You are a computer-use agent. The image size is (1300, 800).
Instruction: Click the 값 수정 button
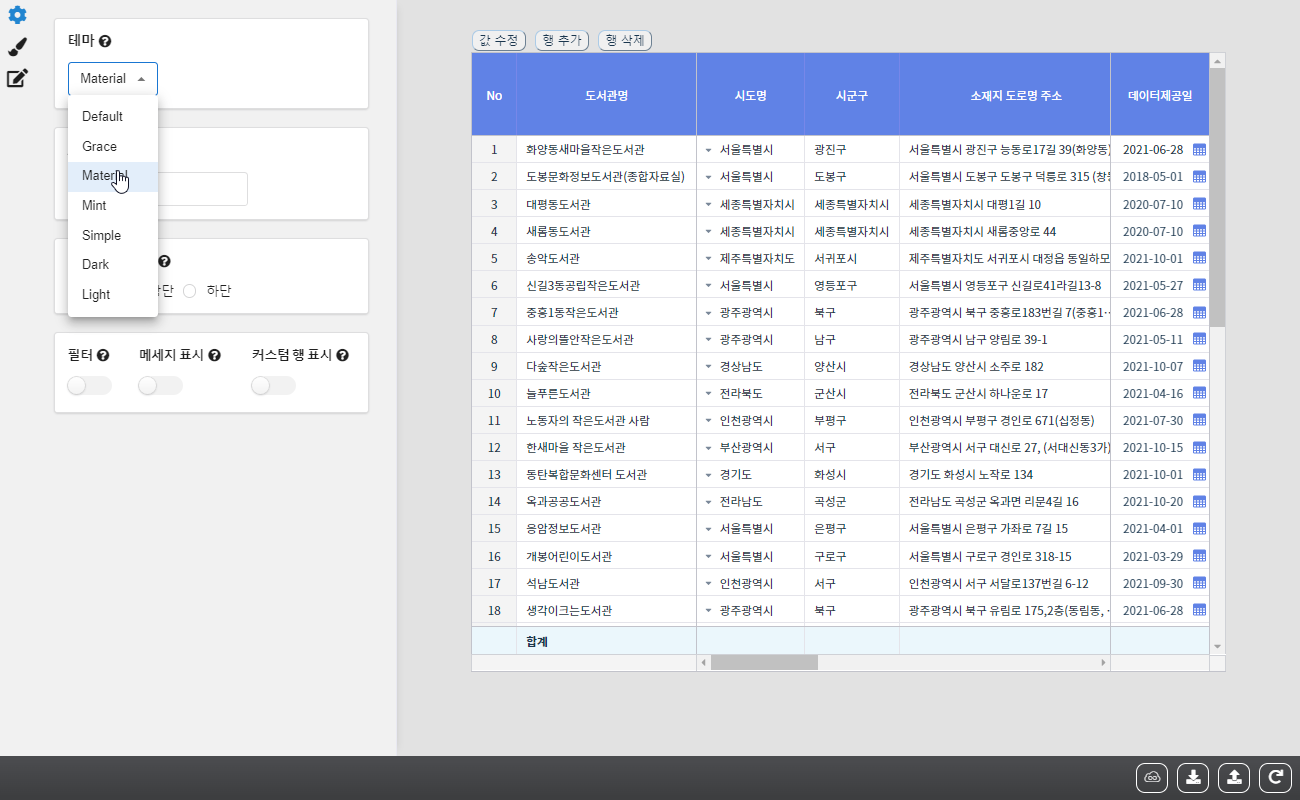click(498, 40)
